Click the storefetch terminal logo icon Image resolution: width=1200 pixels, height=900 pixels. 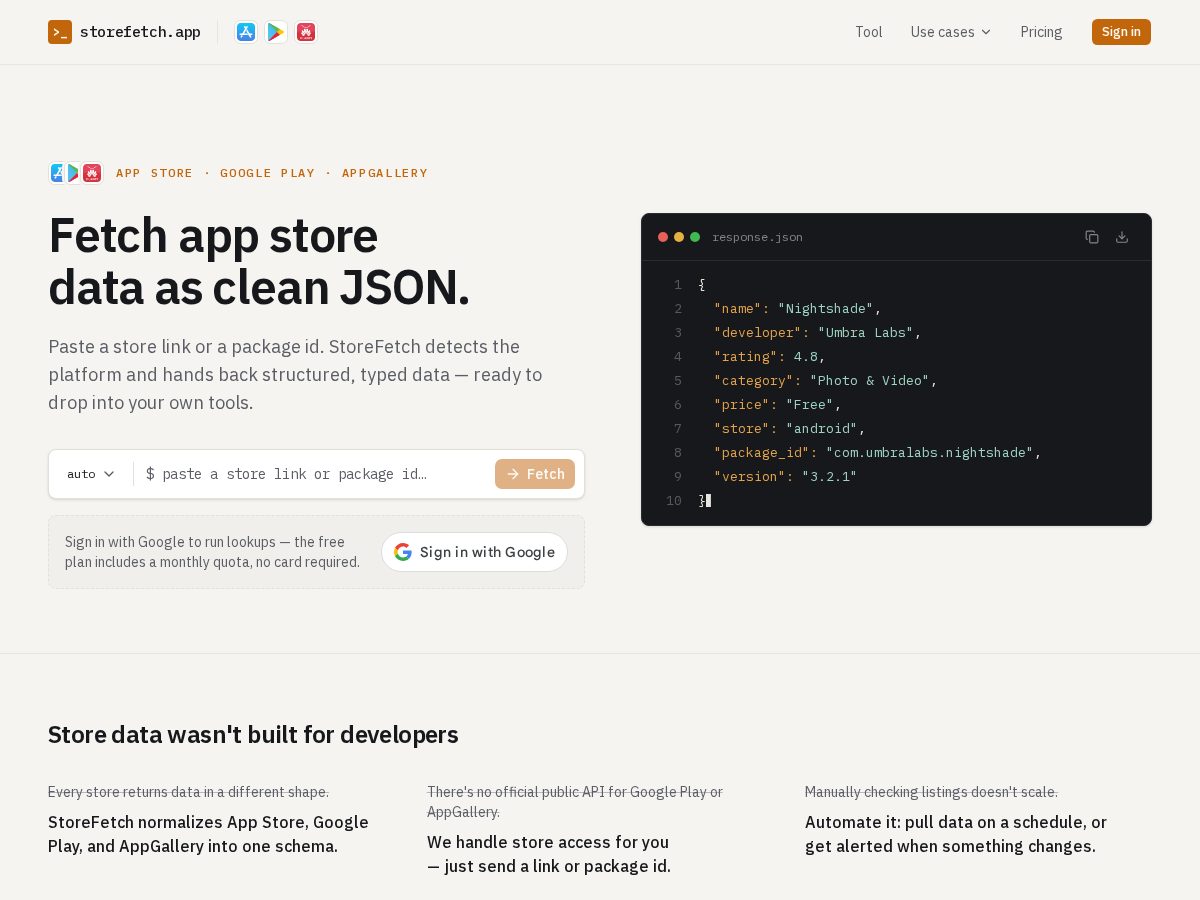(60, 32)
